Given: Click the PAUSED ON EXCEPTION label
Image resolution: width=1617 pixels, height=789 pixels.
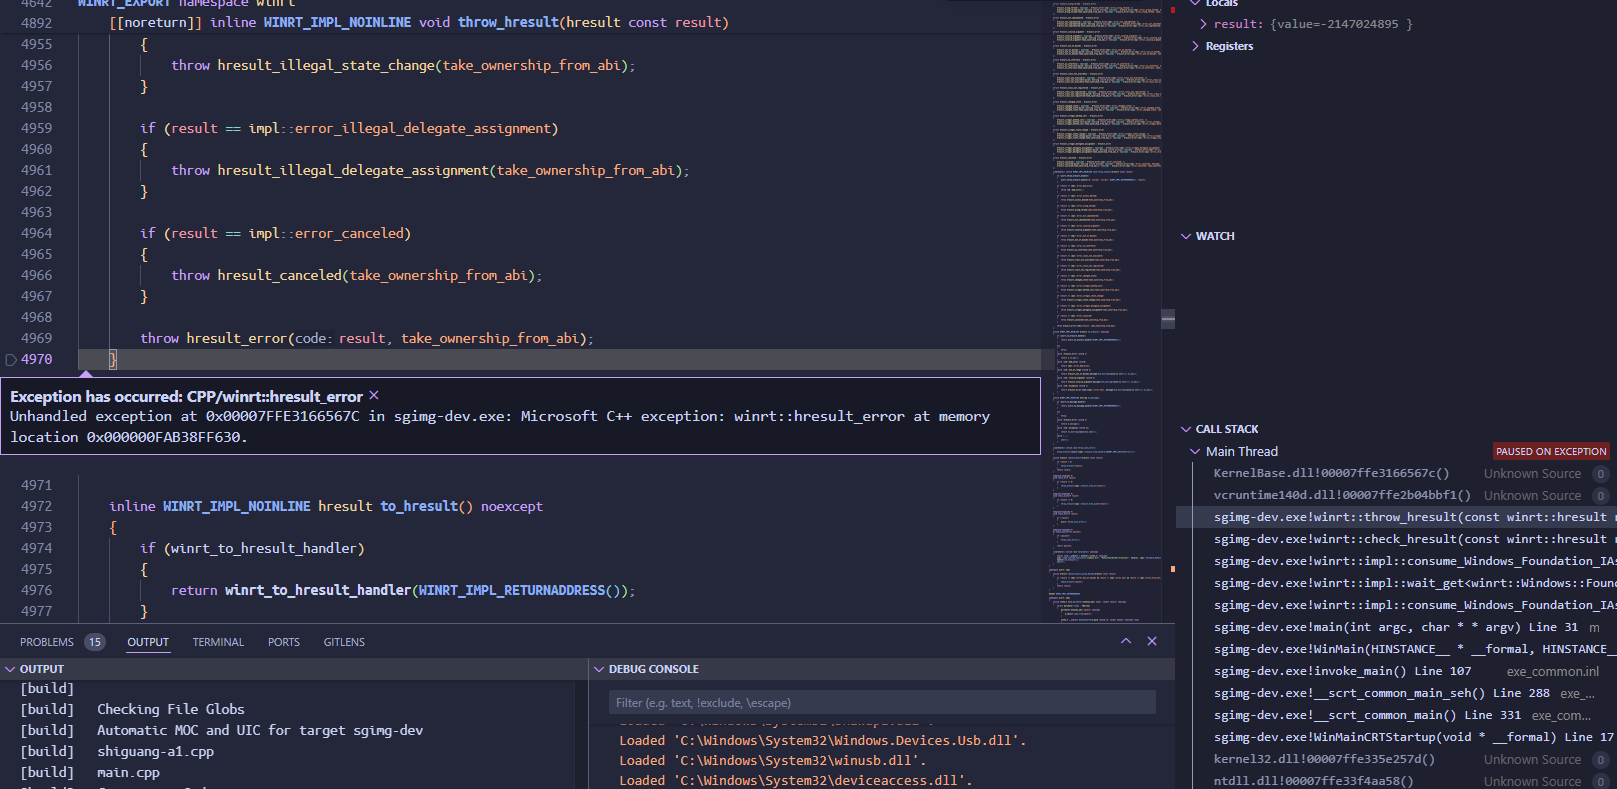Looking at the screenshot, I should [x=1551, y=452].
